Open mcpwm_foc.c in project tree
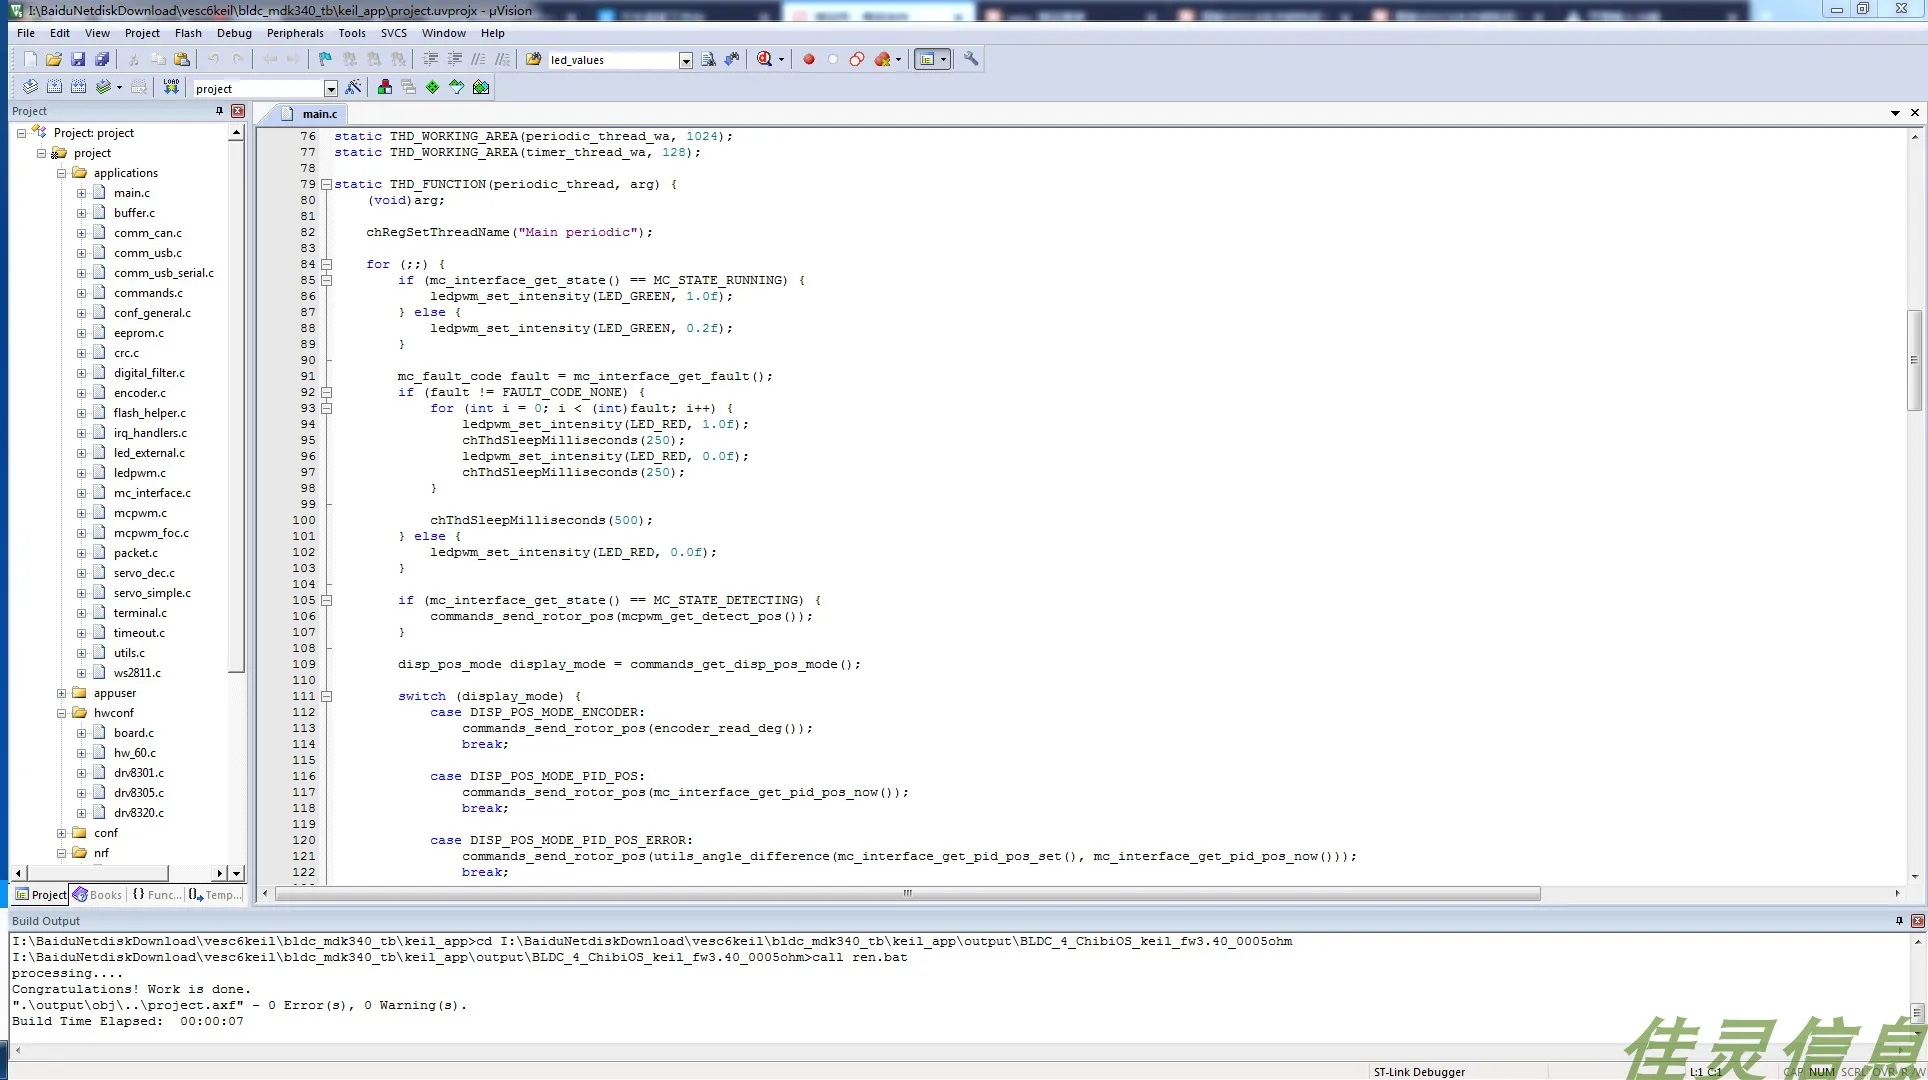 [151, 533]
